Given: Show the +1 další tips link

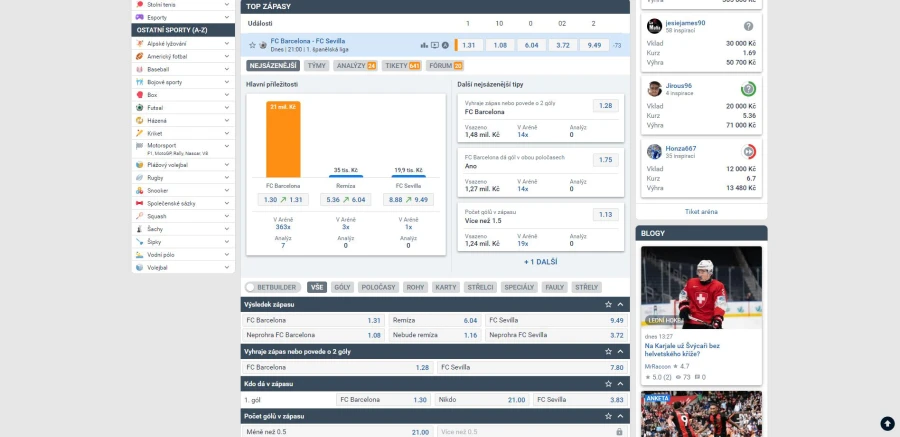Looking at the screenshot, I should [540, 262].
